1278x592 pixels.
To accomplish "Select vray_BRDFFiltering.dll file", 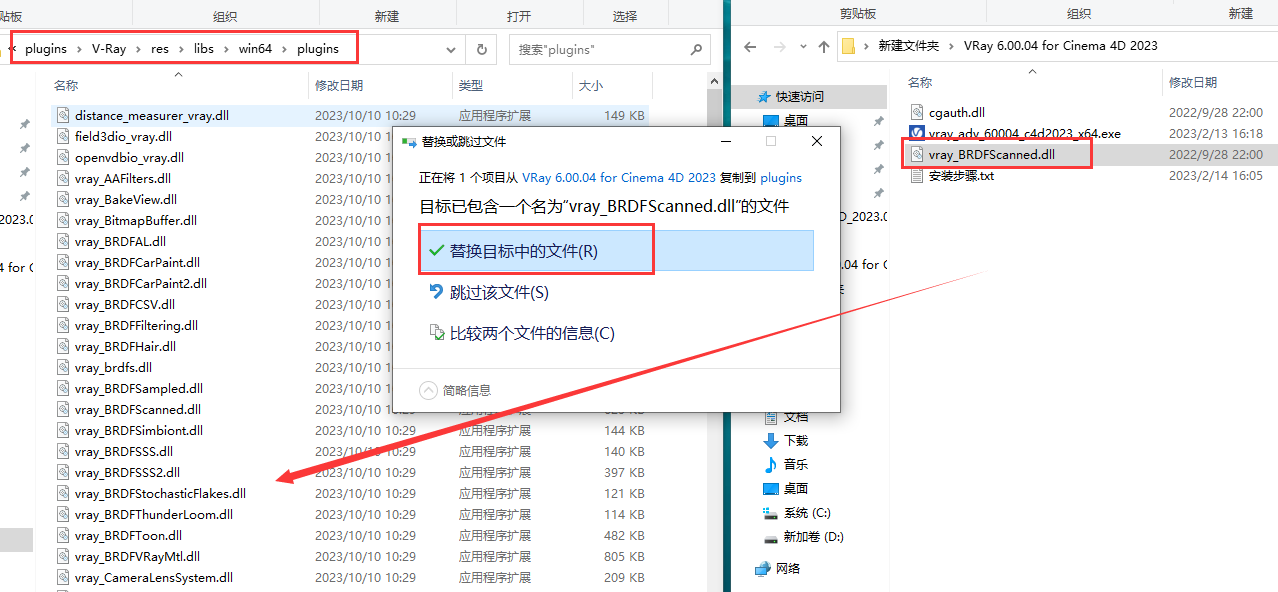I will pos(136,325).
